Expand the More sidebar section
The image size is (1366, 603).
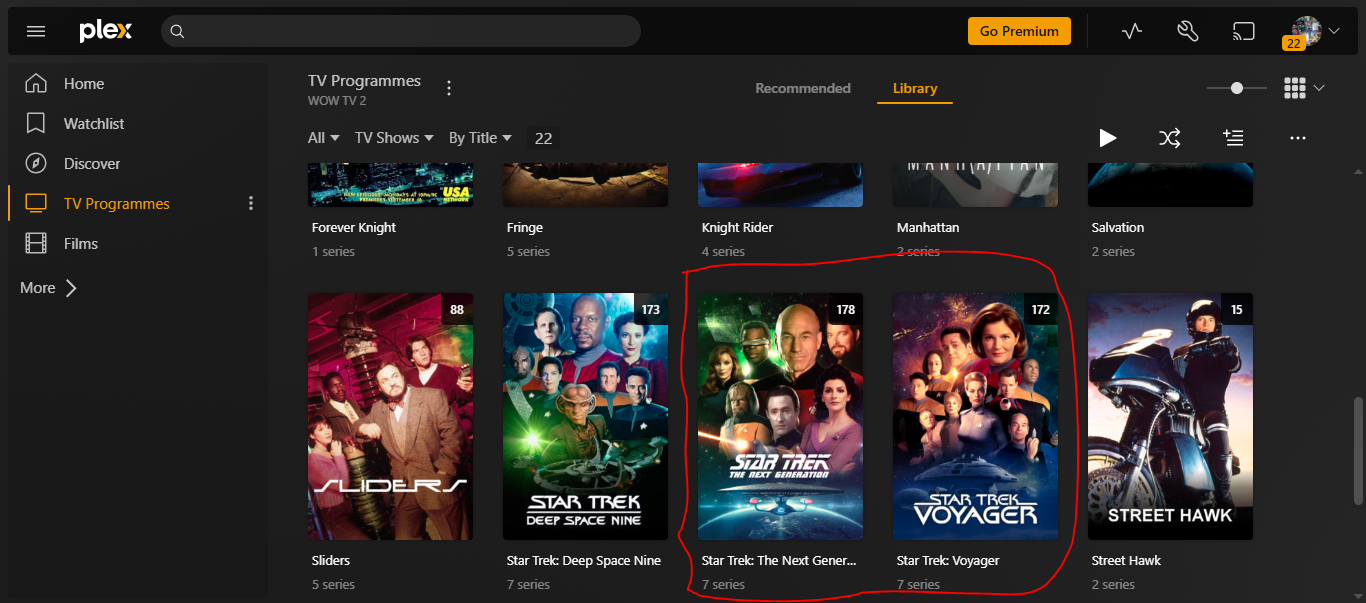pyautogui.click(x=48, y=288)
